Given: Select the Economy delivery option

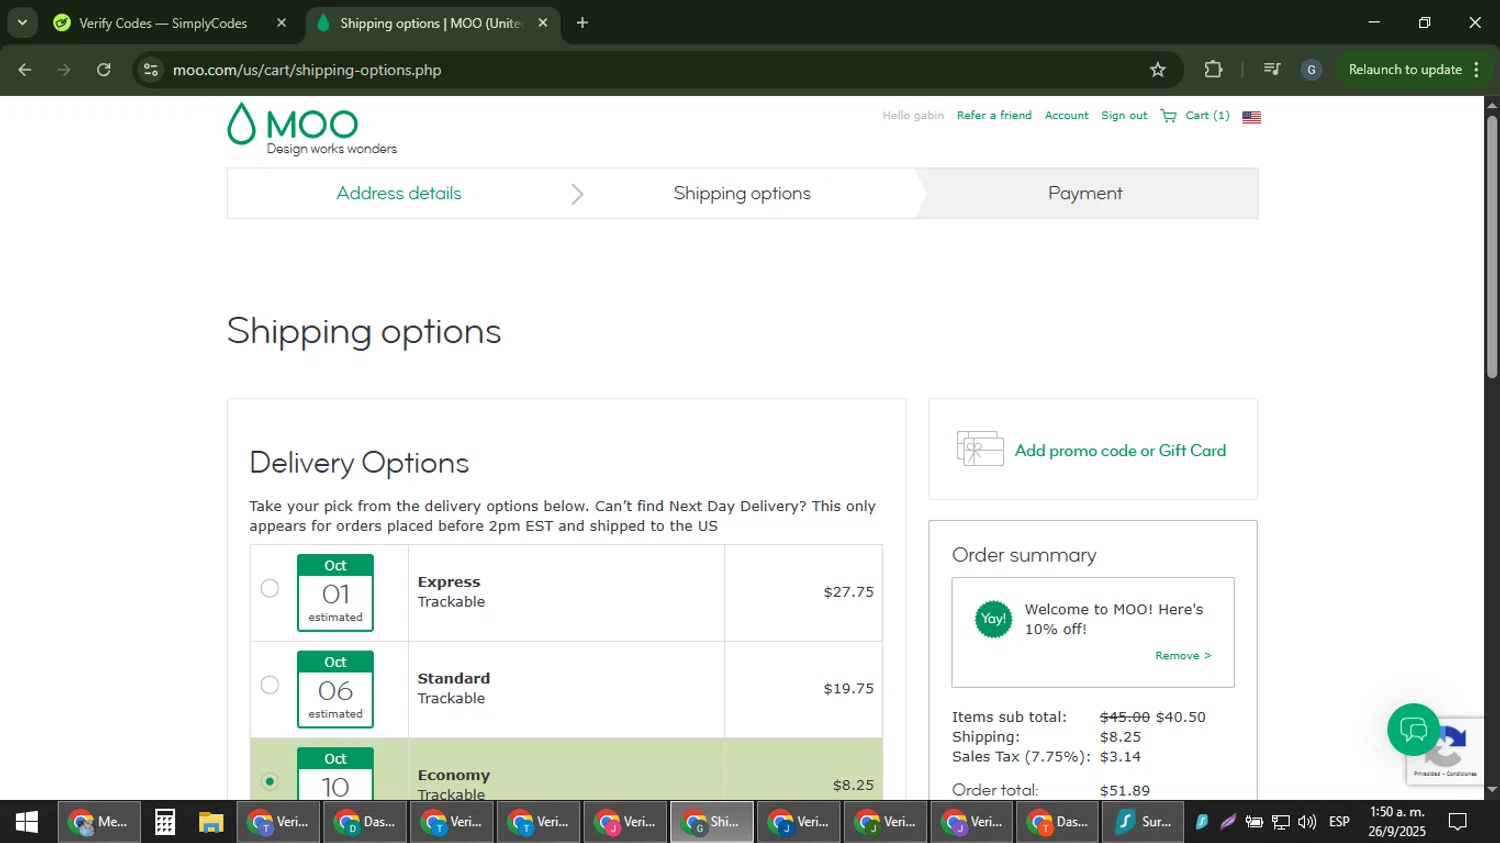Looking at the screenshot, I should click(x=270, y=781).
